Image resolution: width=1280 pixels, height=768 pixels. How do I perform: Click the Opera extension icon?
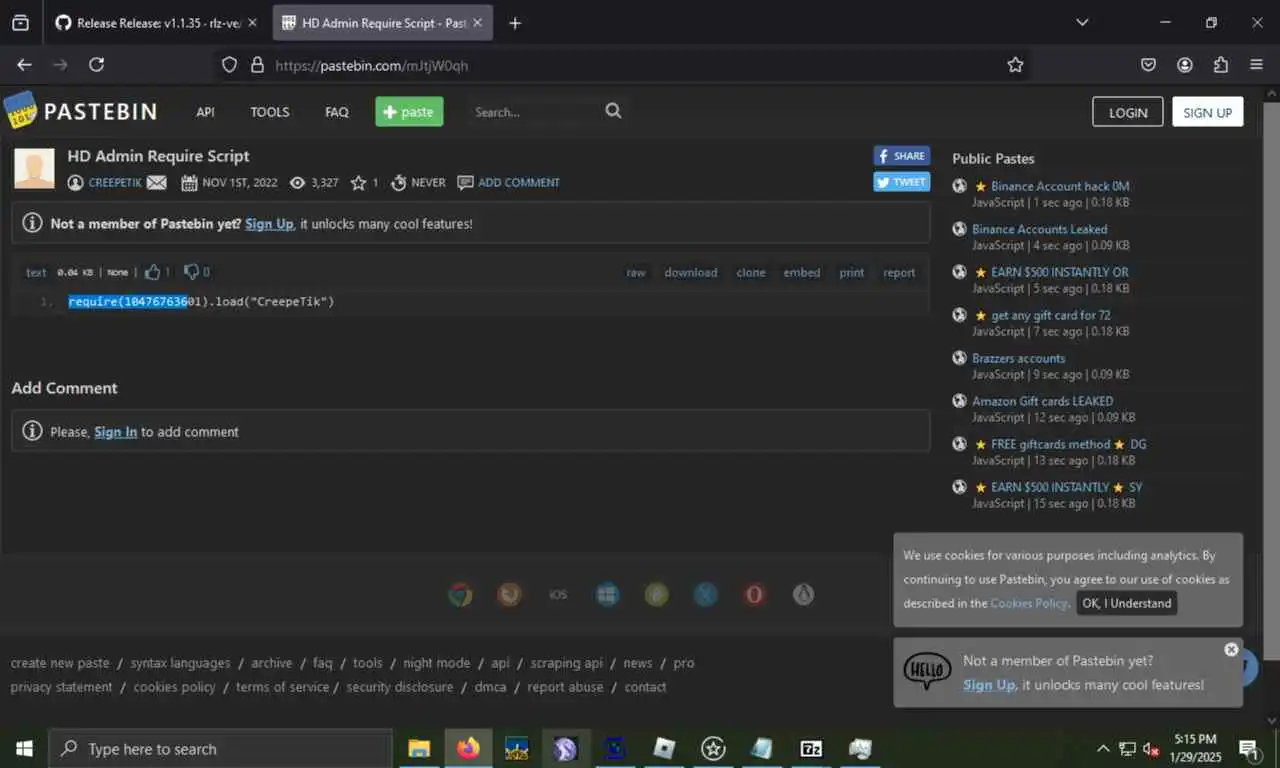(755, 594)
